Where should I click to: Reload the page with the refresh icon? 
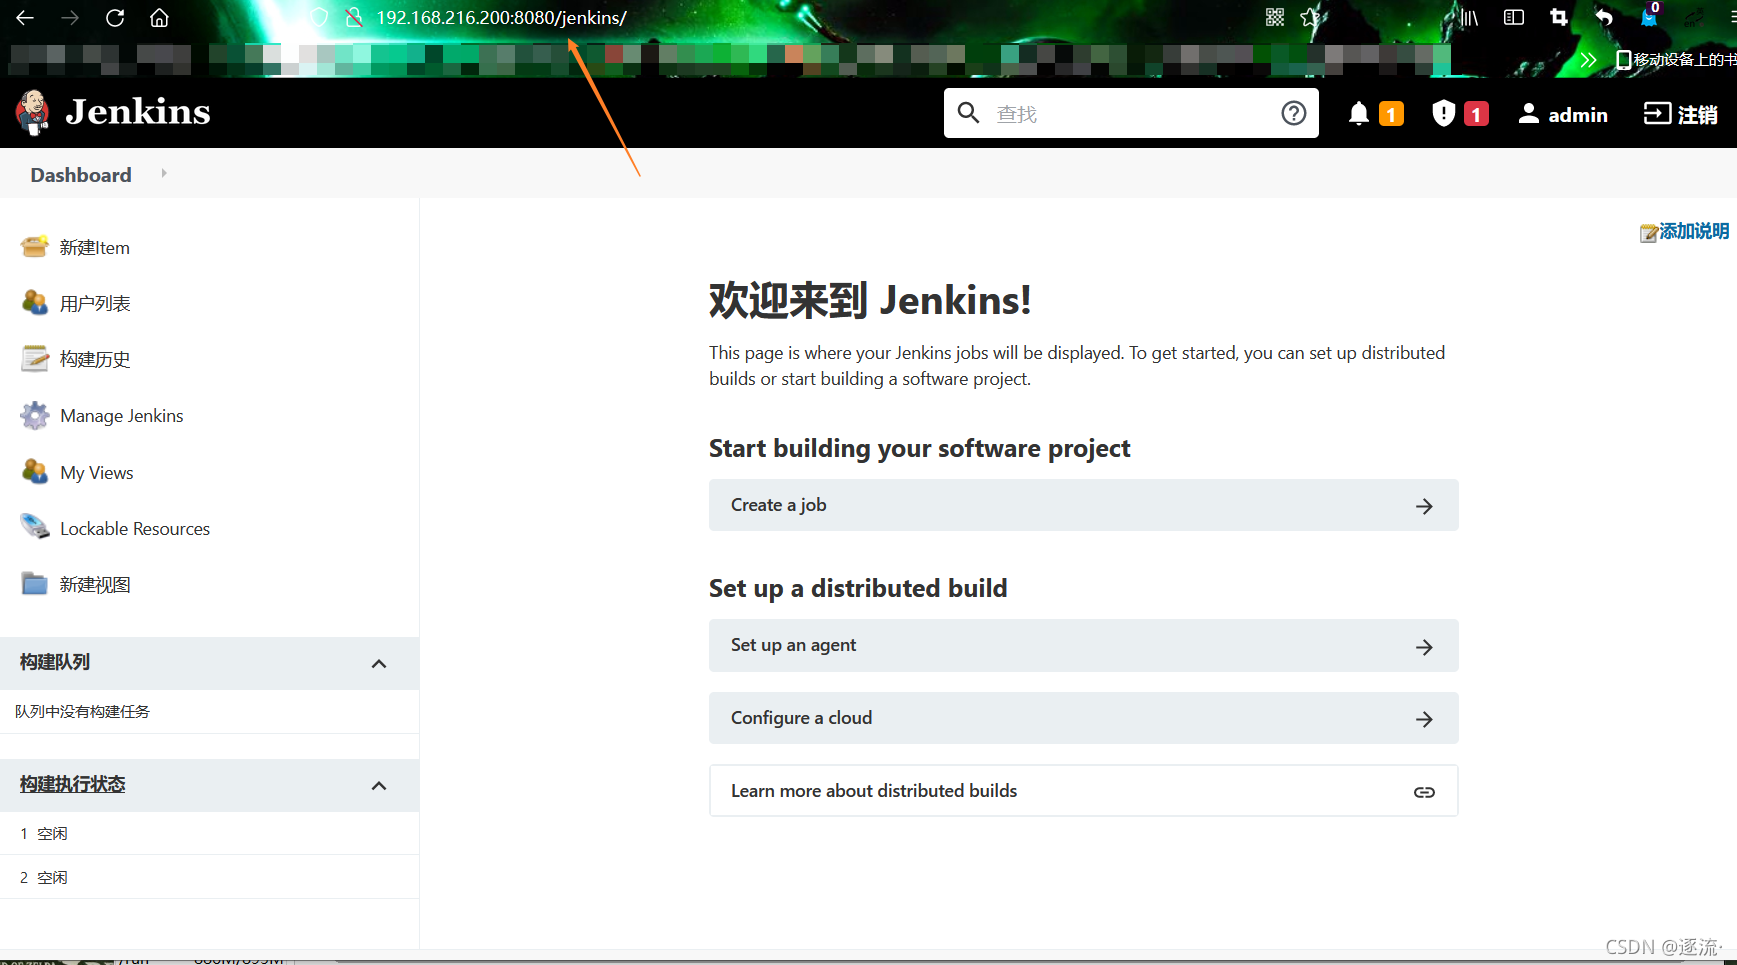pyautogui.click(x=115, y=18)
